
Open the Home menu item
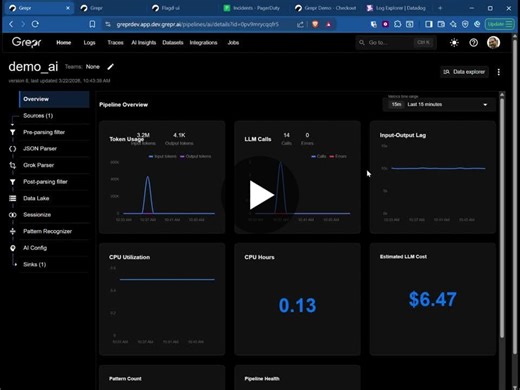pos(64,43)
